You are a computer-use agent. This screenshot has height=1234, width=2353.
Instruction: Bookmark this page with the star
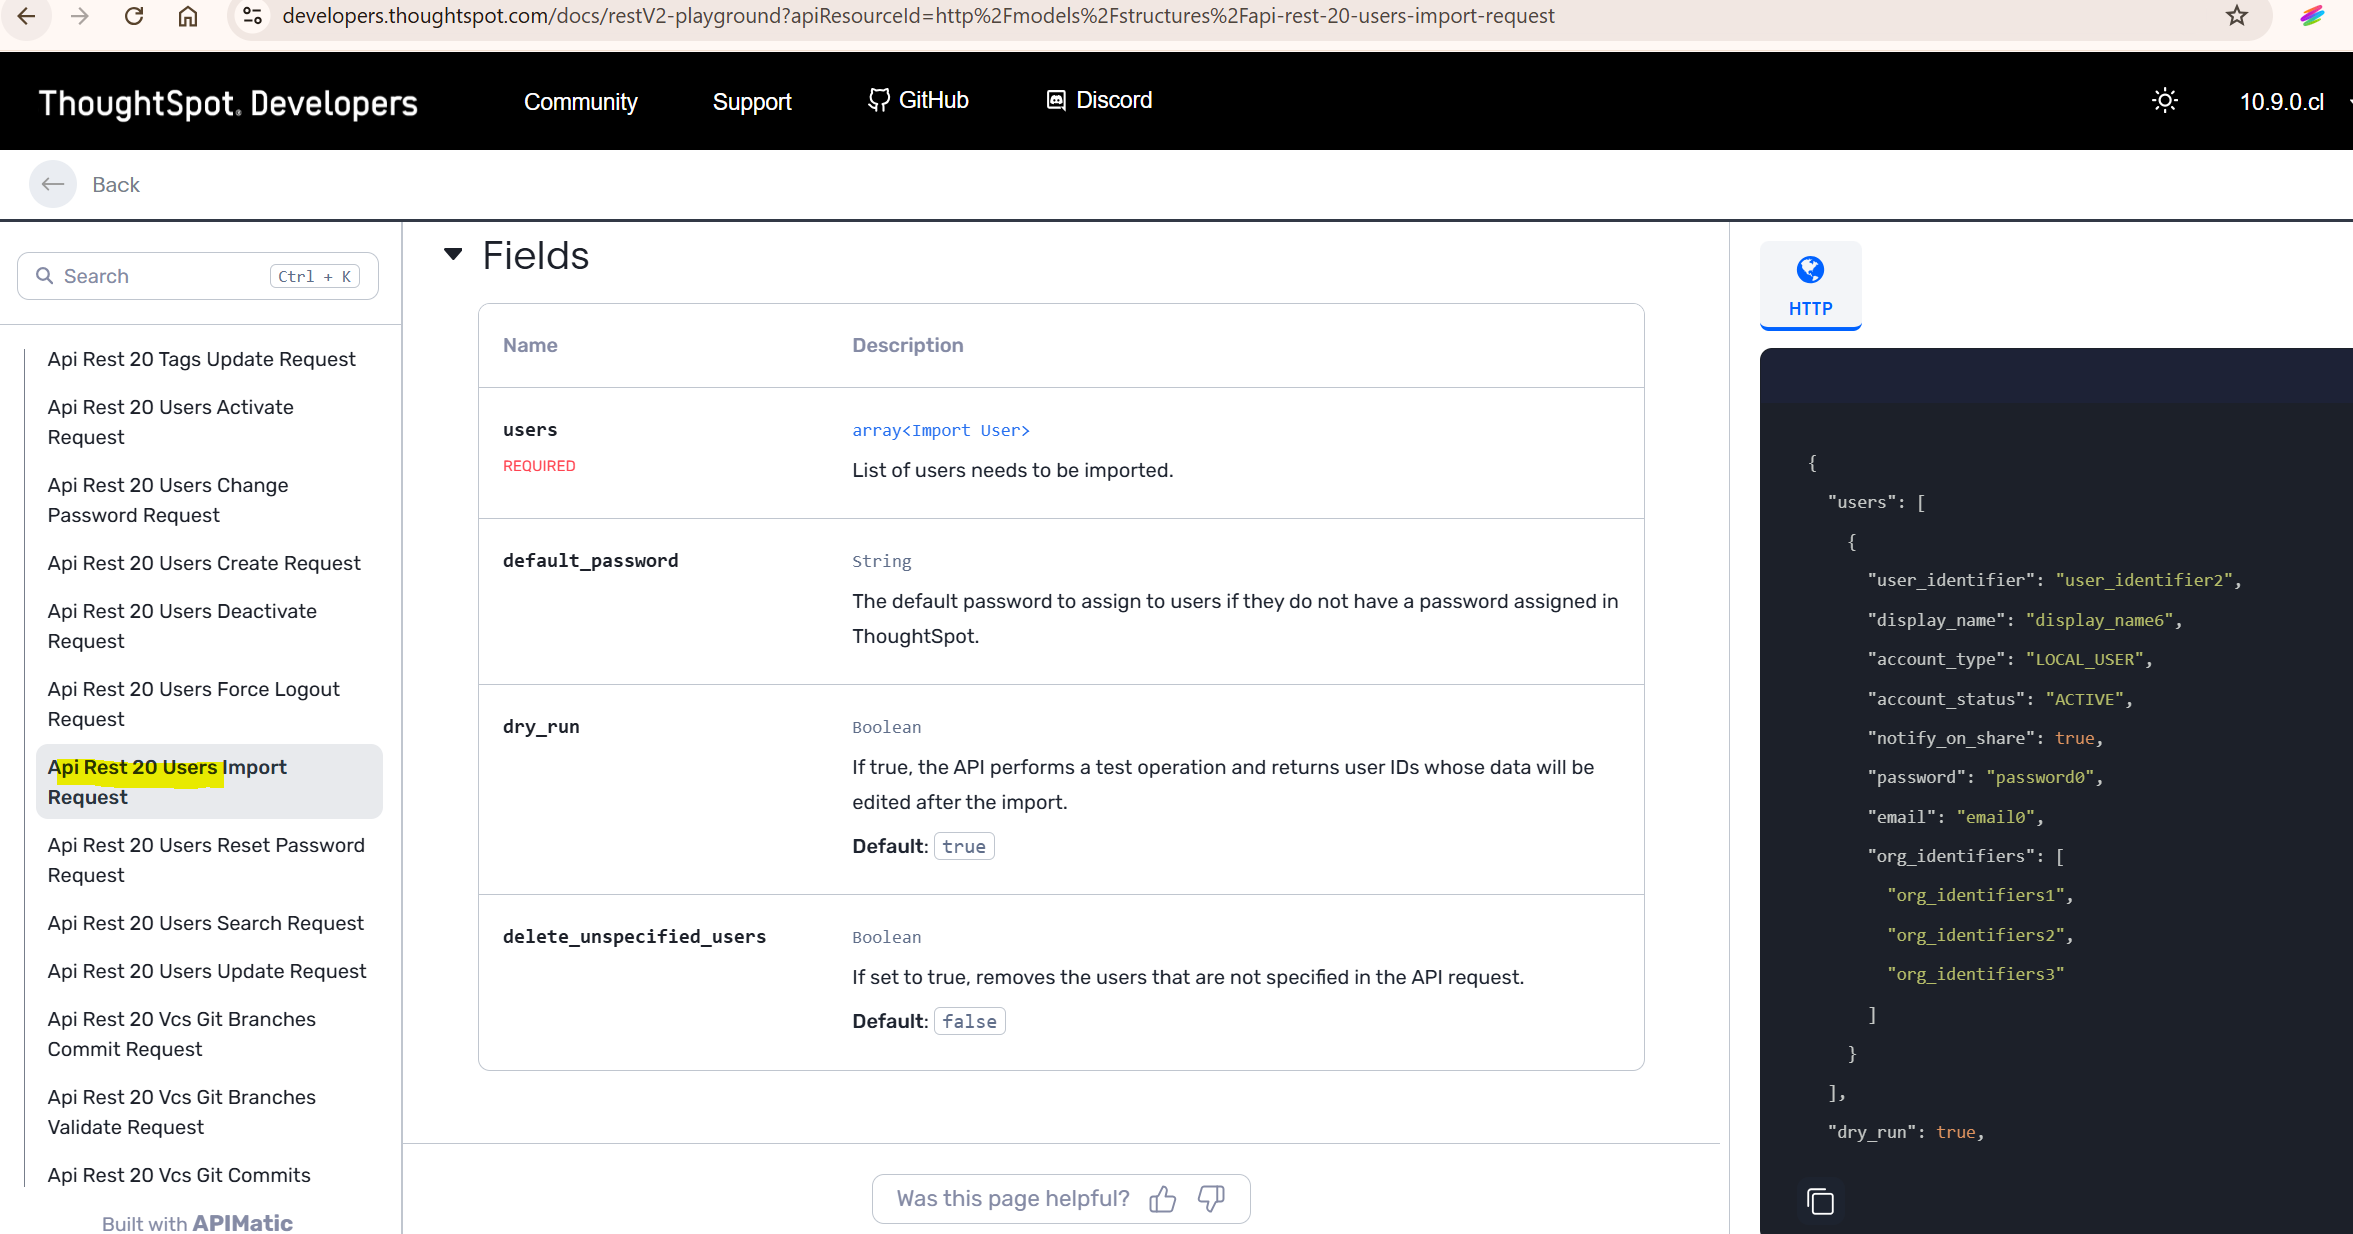tap(2237, 16)
